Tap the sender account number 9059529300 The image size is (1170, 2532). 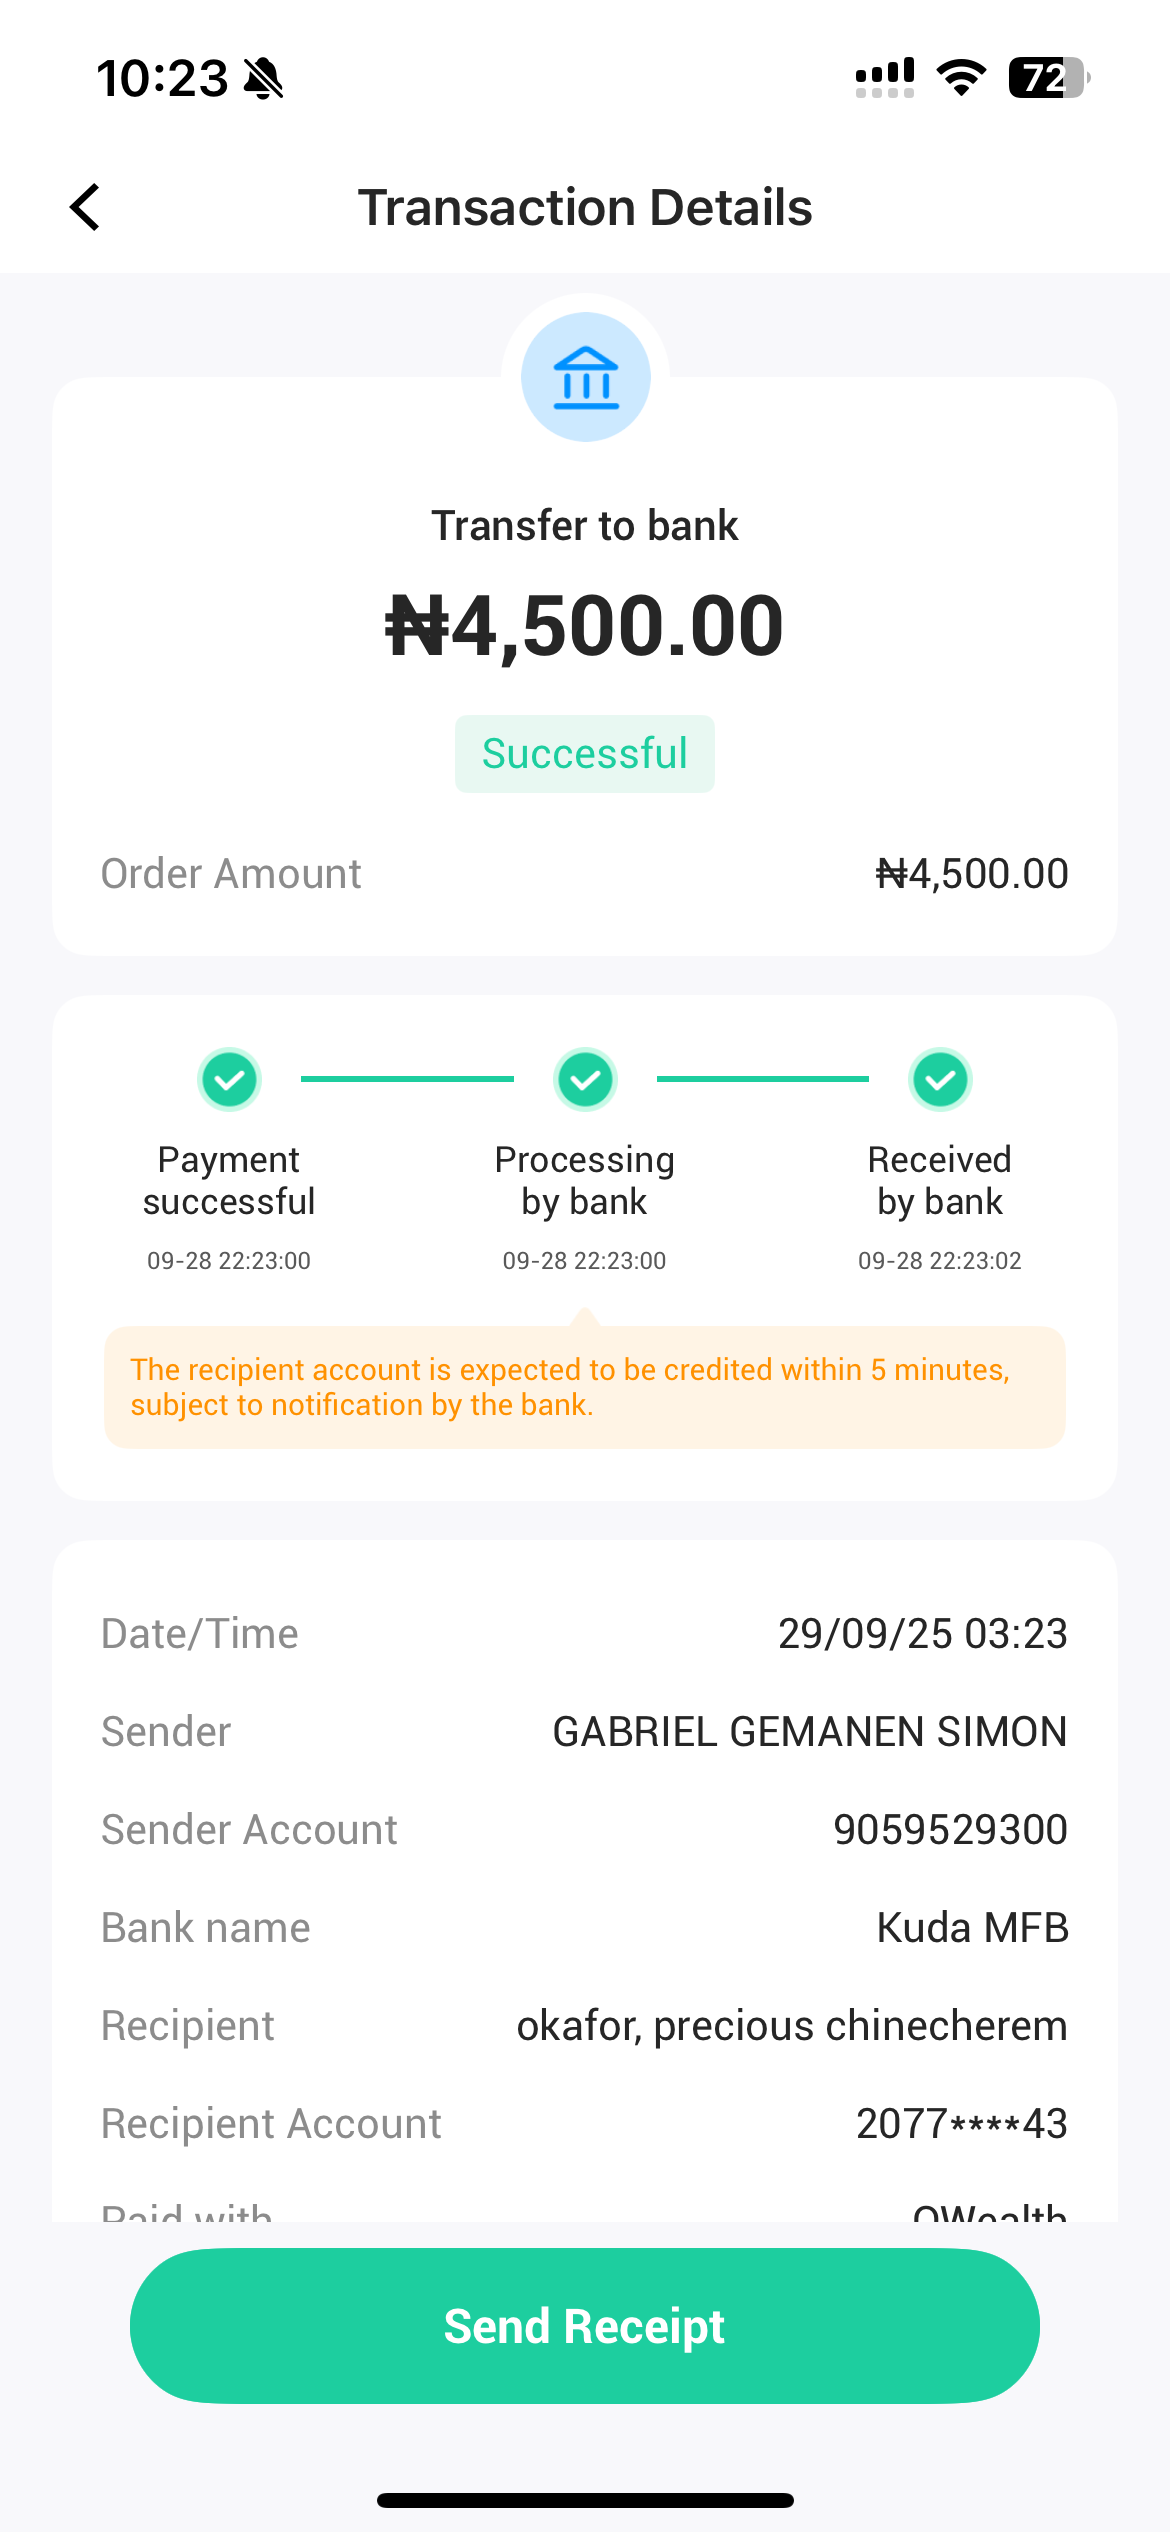tap(950, 1830)
